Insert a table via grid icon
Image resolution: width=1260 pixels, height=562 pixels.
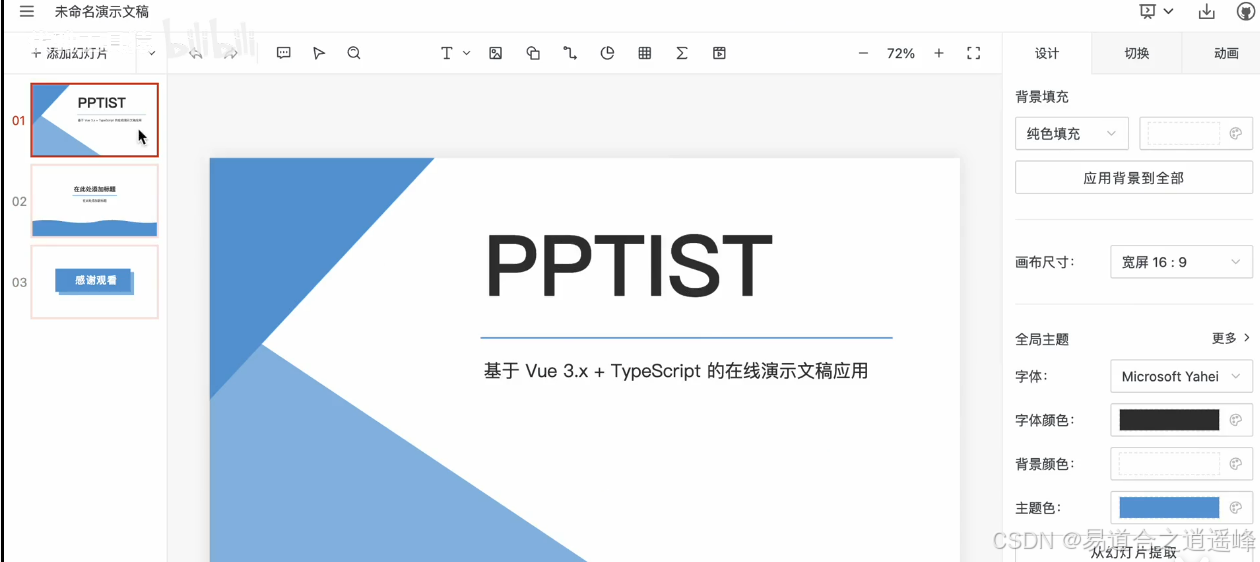click(645, 53)
